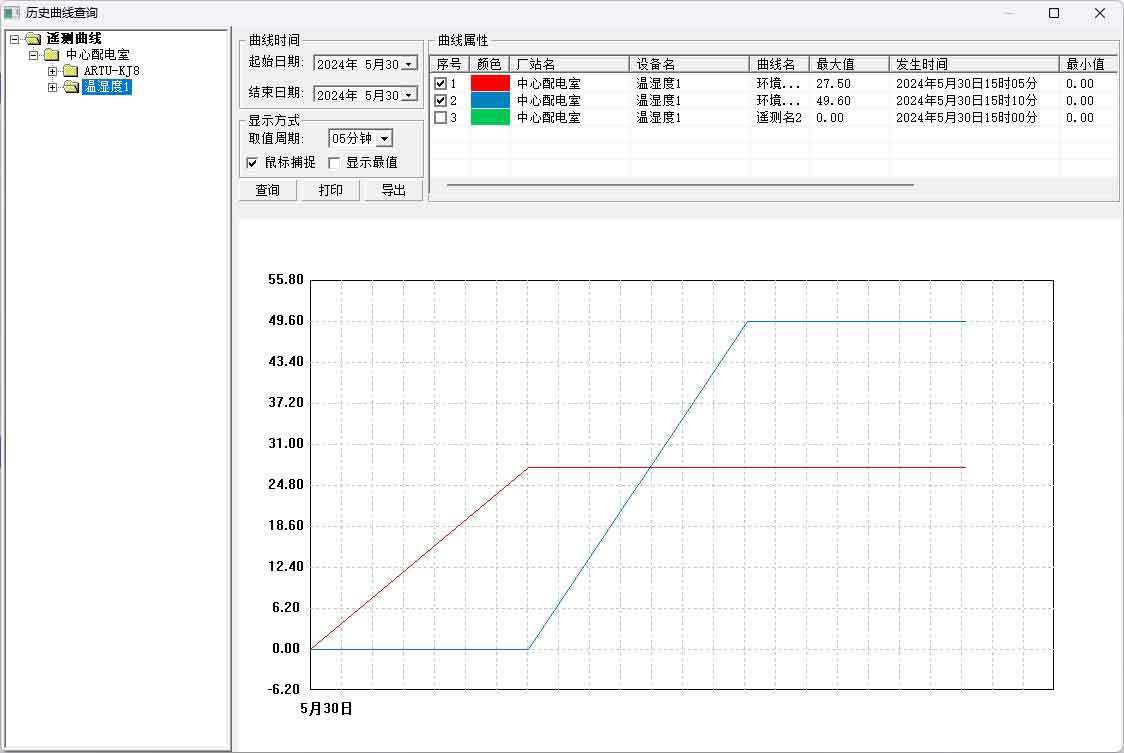Expand the ARTU-KJ8 tree node
This screenshot has height=753, width=1124.
pos(52,71)
